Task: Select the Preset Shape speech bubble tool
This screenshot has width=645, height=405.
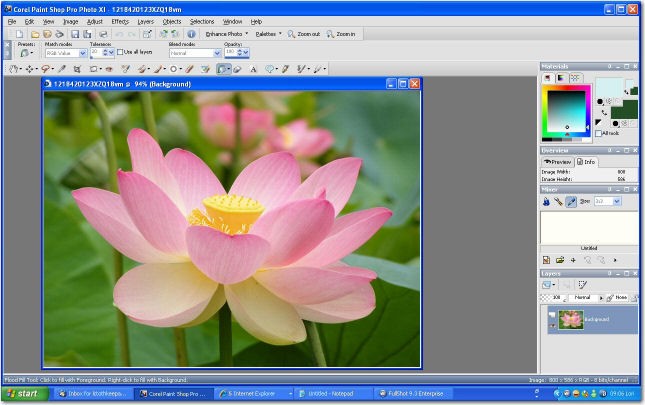Action: click(x=269, y=69)
